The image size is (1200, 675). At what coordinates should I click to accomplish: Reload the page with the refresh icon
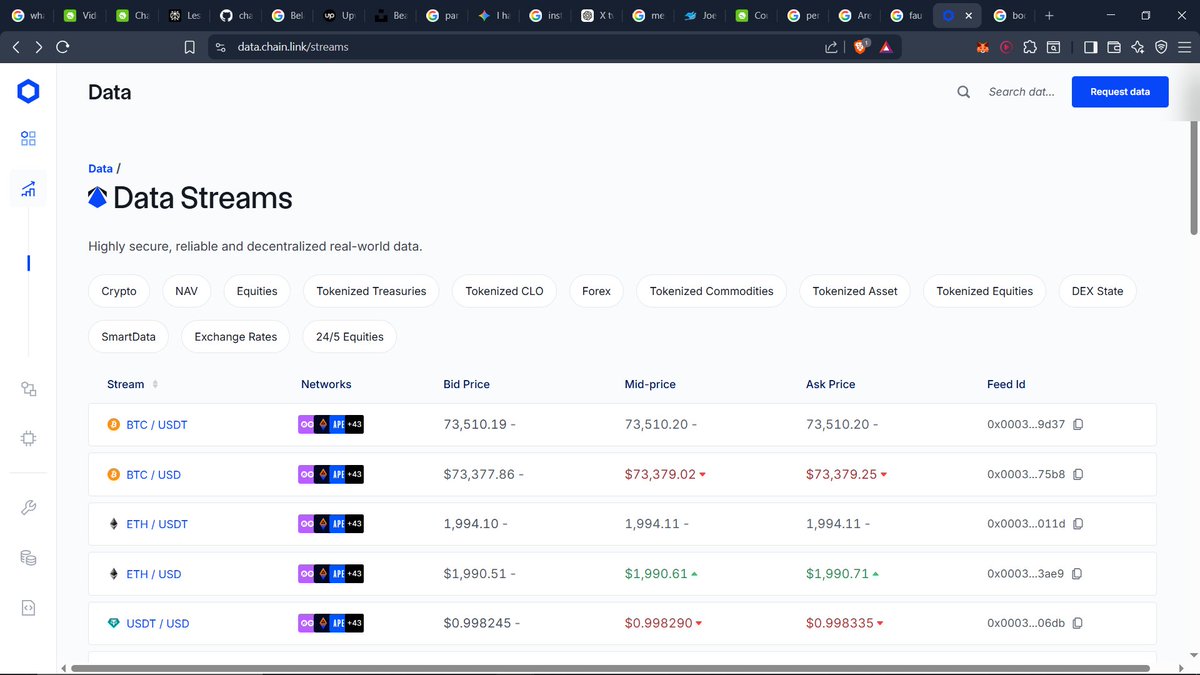(63, 47)
